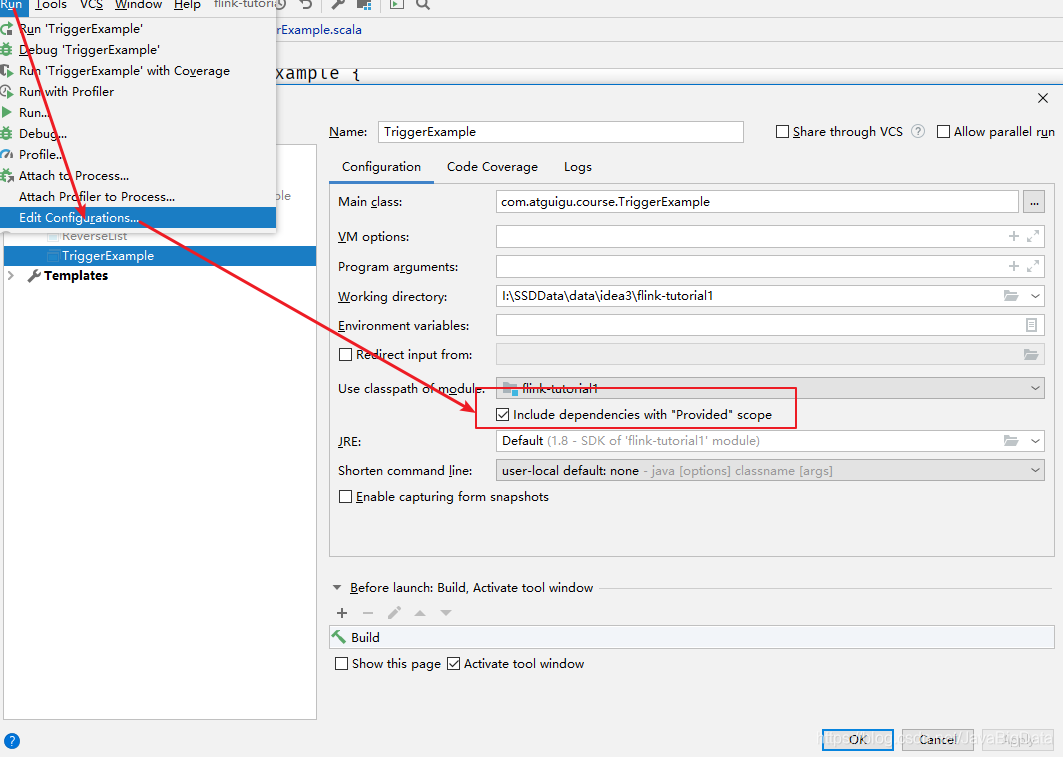Choose Edit Configurations... in Run menu
This screenshot has height=757, width=1063.
coord(138,218)
